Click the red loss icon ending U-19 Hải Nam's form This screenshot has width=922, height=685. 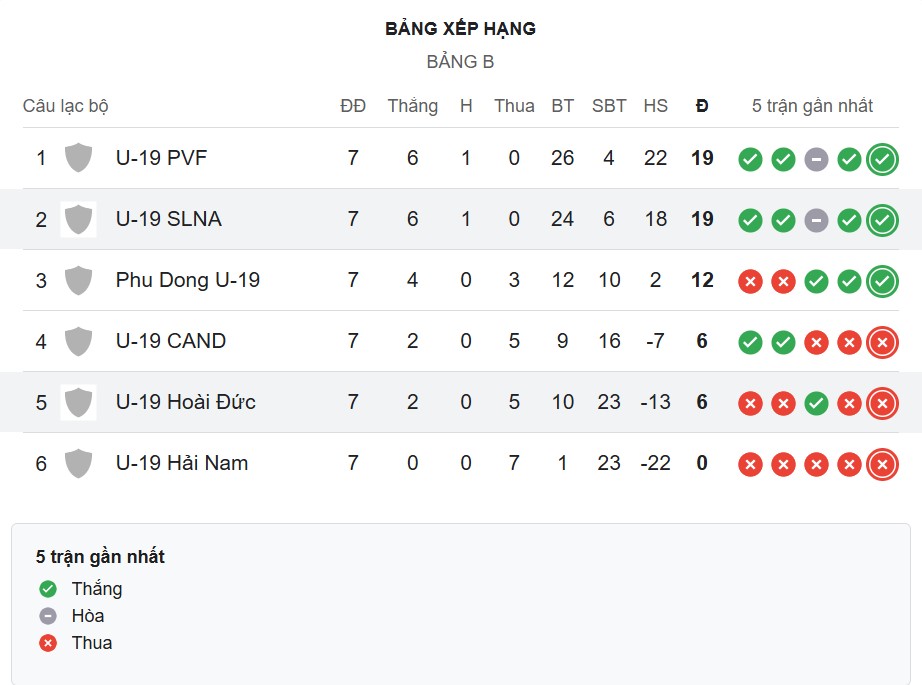(881, 463)
